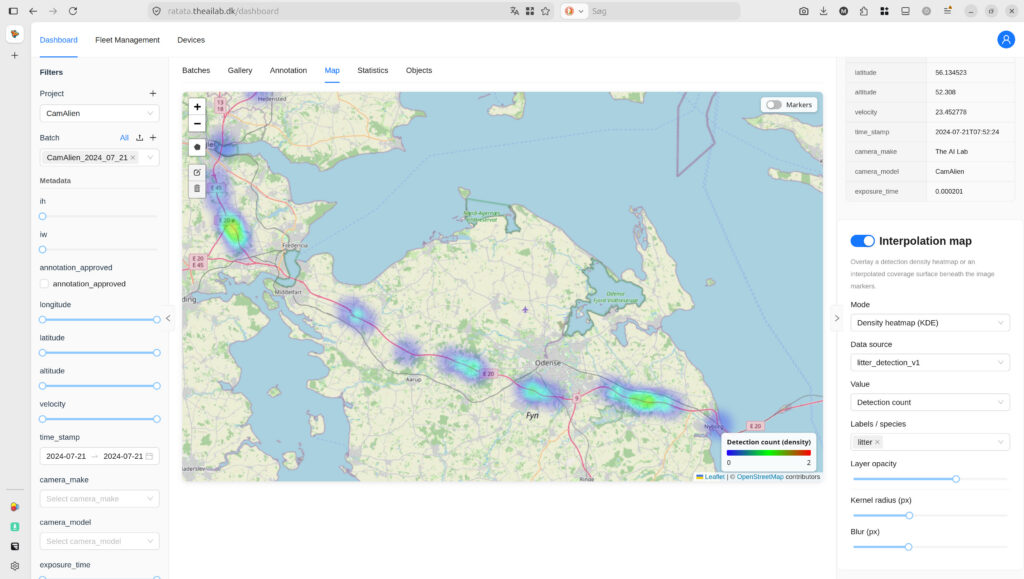The width and height of the screenshot is (1024, 579).
Task: Expand Labels / species dropdown arrow
Action: point(1000,442)
